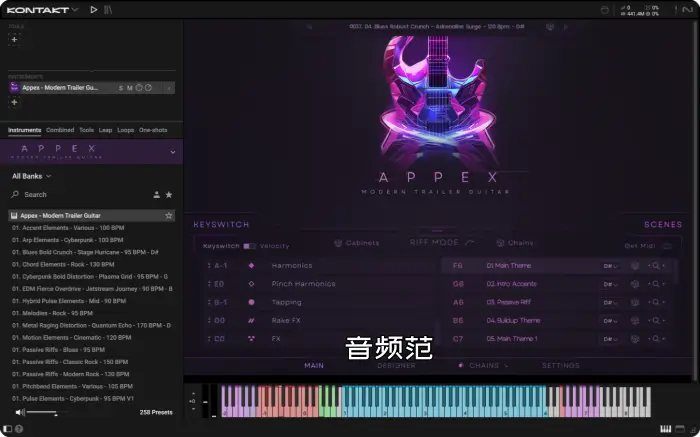The image size is (700, 437).
Task: Click the diamond icon on the Harmonics row
Action: point(251,266)
